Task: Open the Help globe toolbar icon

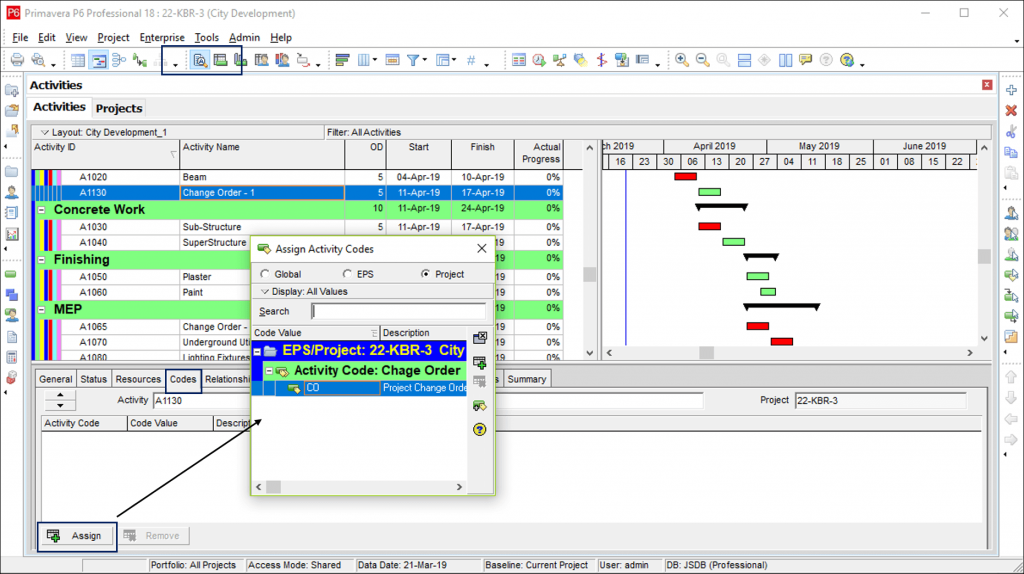Action: [847, 60]
